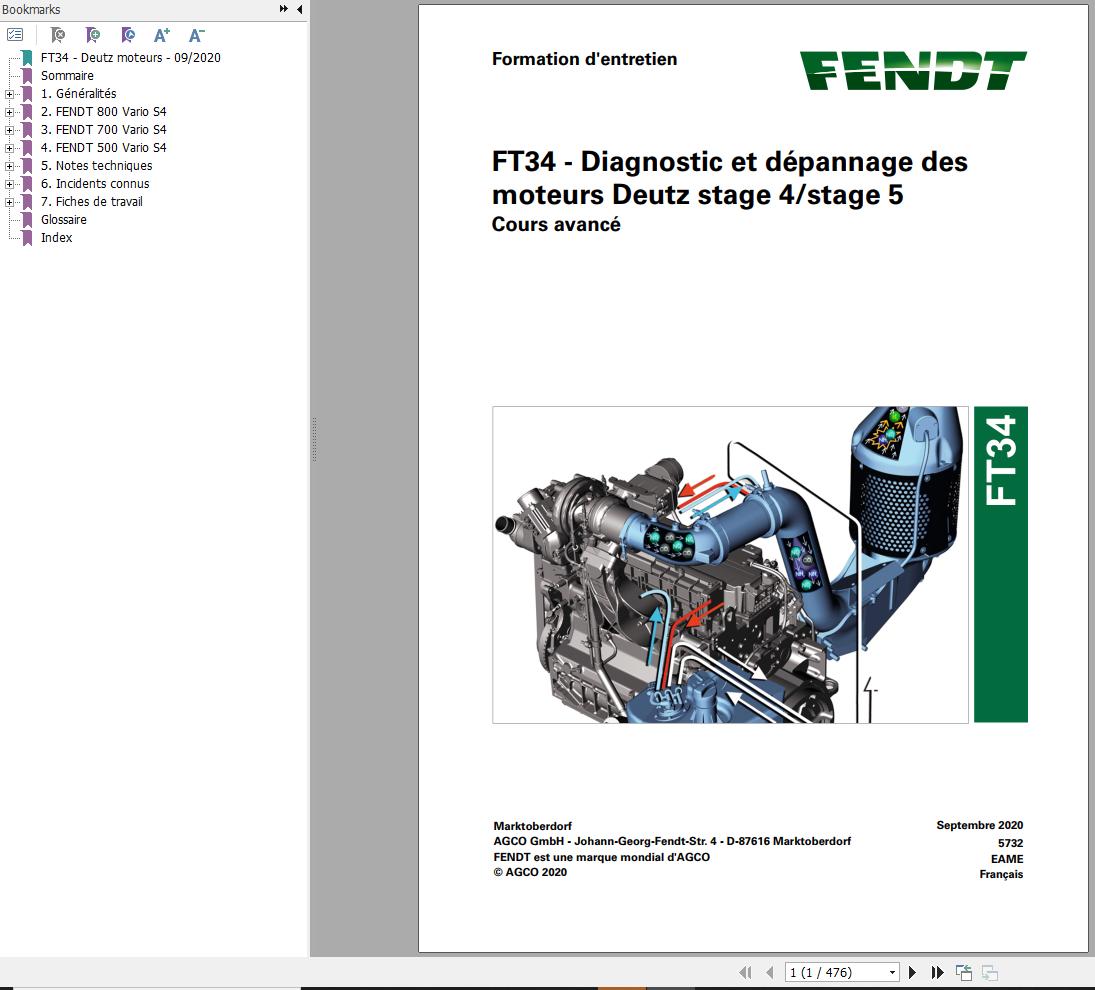
Task: Expand the 4. FENDT 500 Vario S4 bookmark
Action: coord(9,148)
